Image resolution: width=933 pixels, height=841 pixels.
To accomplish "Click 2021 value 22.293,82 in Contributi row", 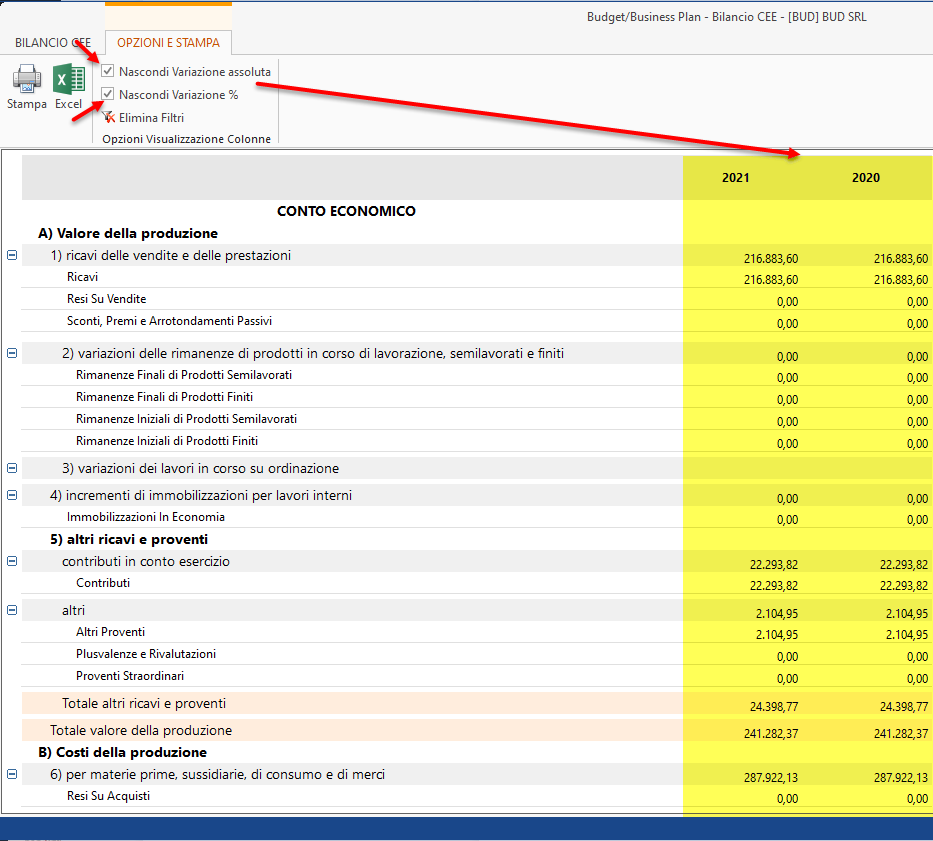I will coord(774,586).
